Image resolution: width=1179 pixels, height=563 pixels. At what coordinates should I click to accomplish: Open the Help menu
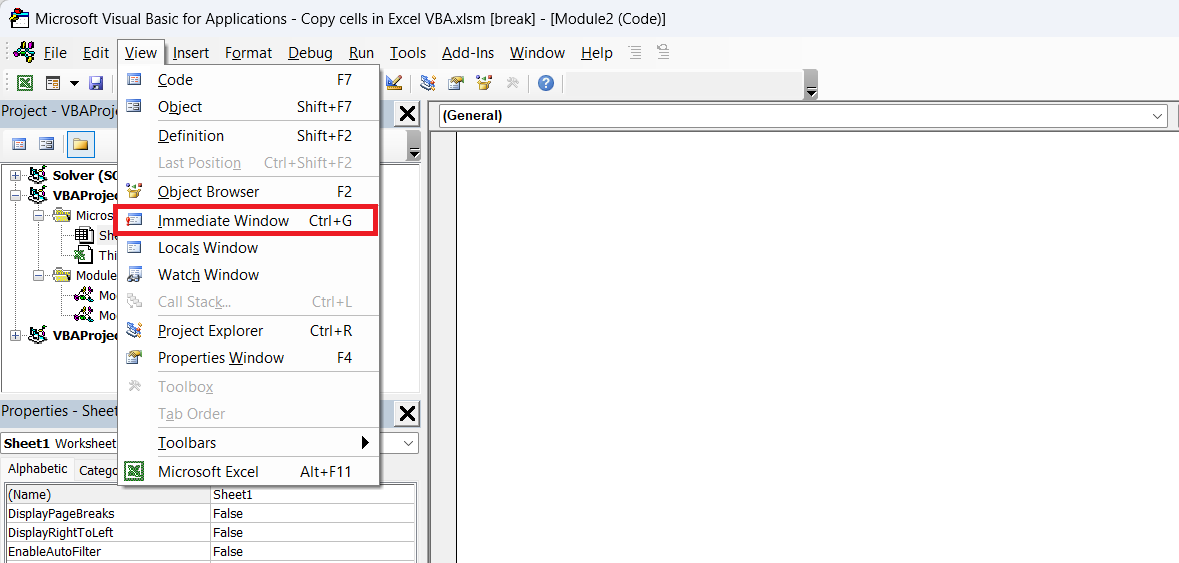pos(597,53)
